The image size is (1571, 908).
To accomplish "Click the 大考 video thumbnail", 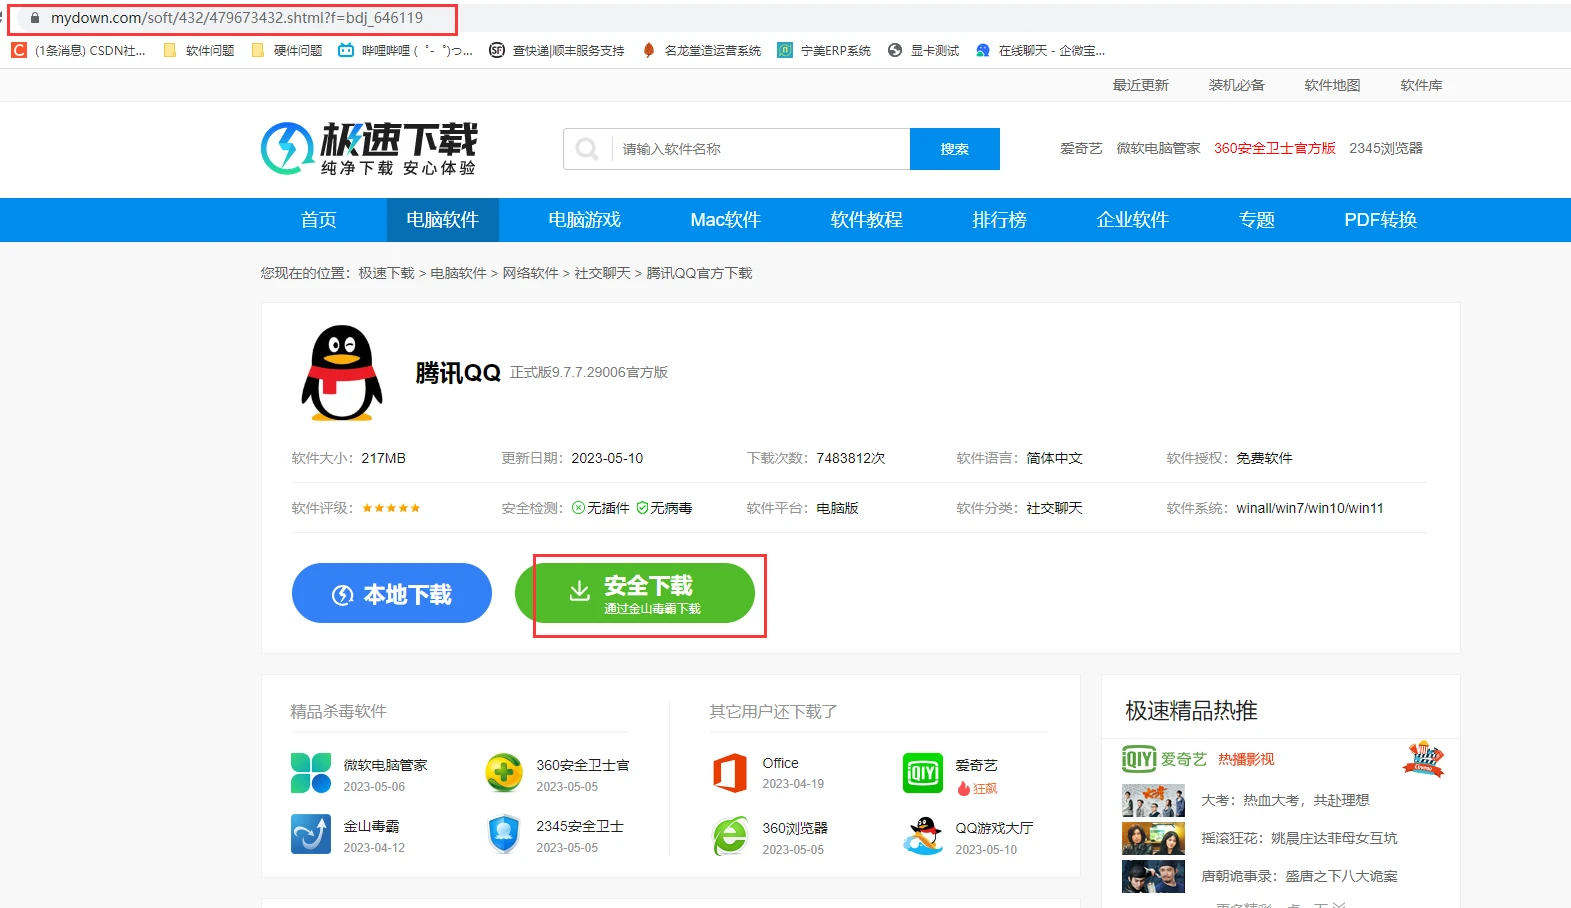I will click(x=1153, y=801).
